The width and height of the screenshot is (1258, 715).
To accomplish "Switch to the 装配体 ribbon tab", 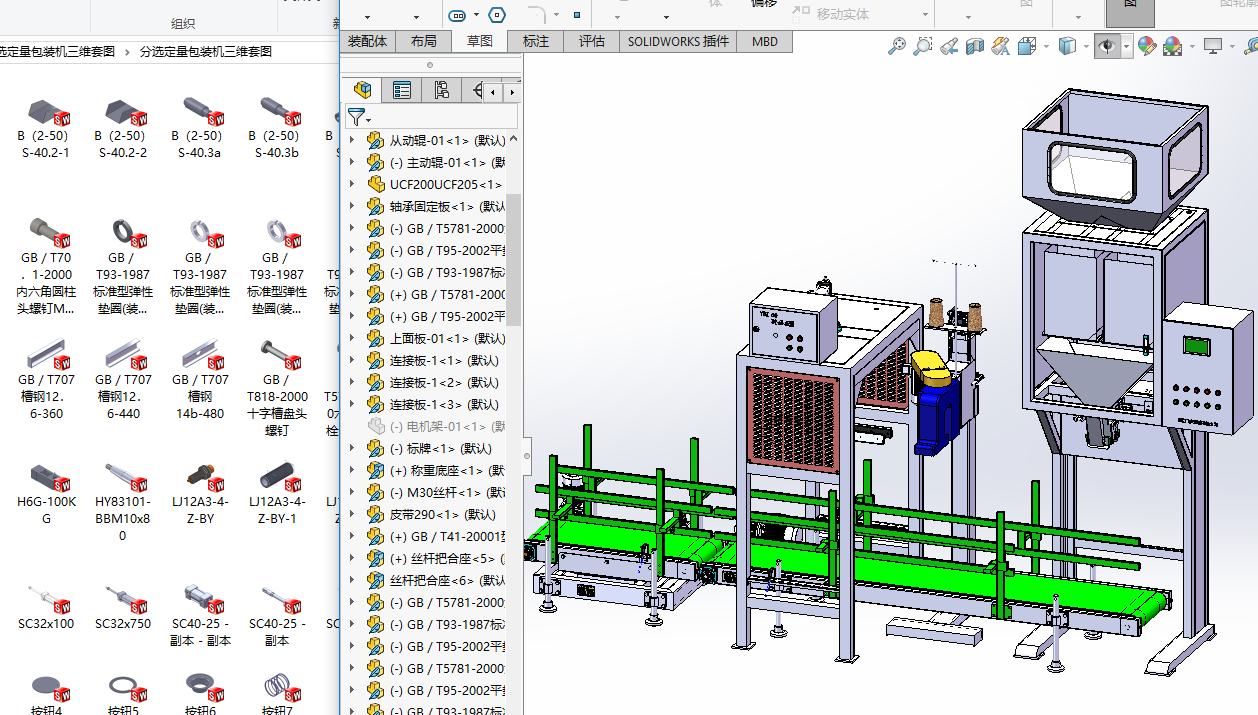I will 367,41.
